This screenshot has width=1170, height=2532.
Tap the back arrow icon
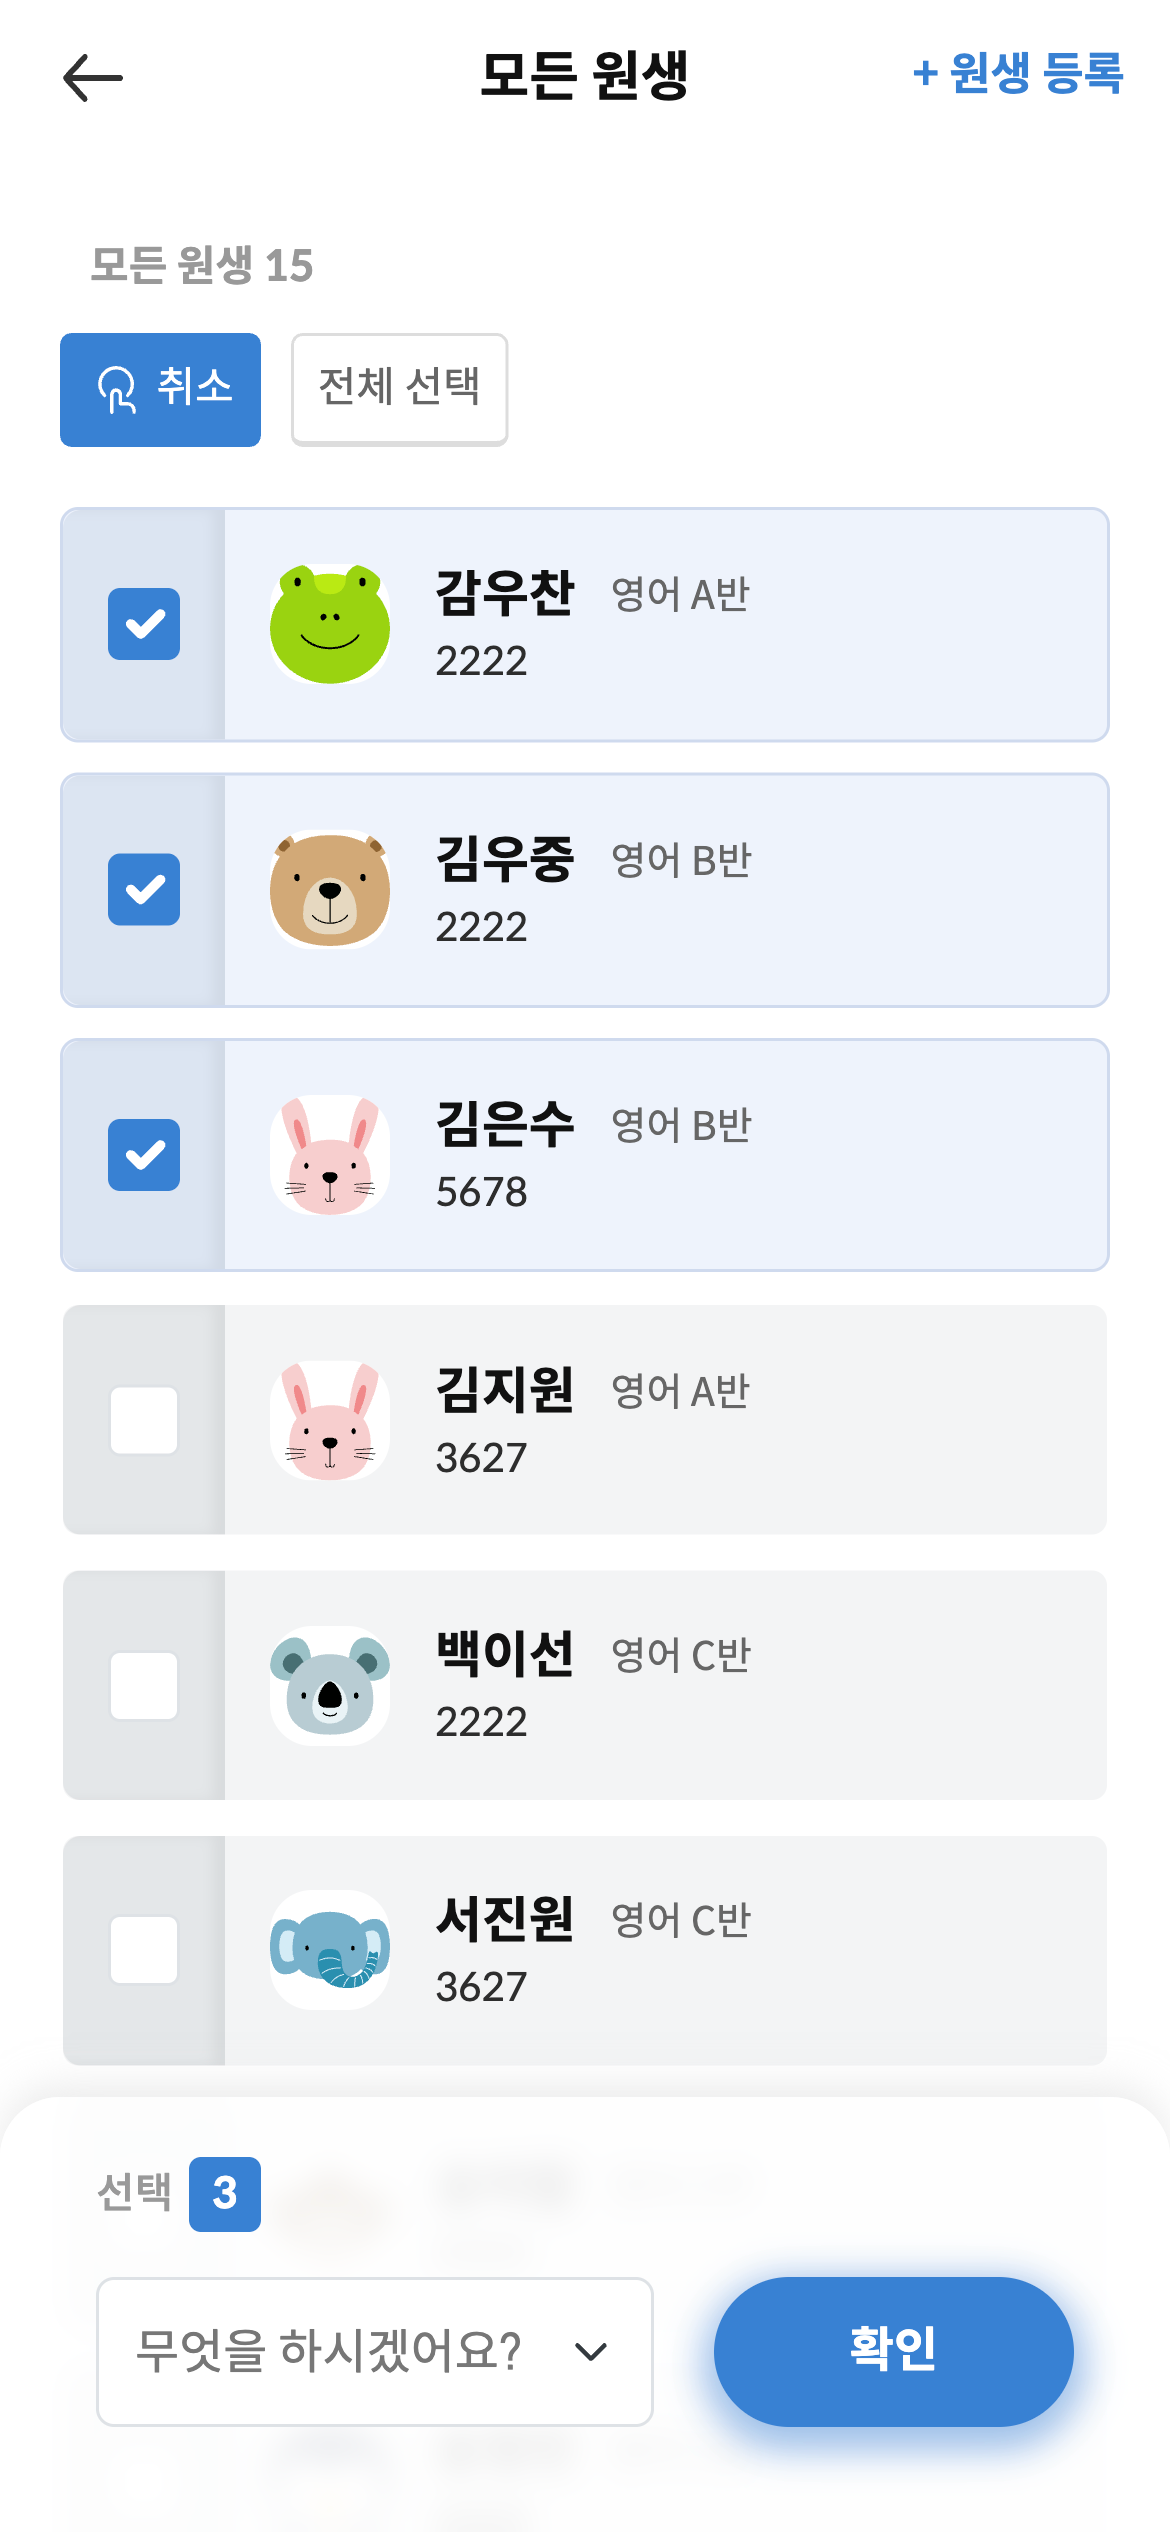pos(93,78)
